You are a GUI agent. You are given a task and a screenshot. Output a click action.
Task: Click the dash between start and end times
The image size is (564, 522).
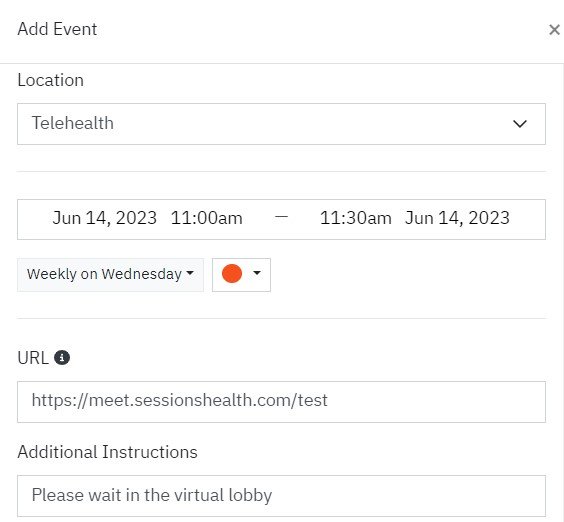[x=281, y=217]
